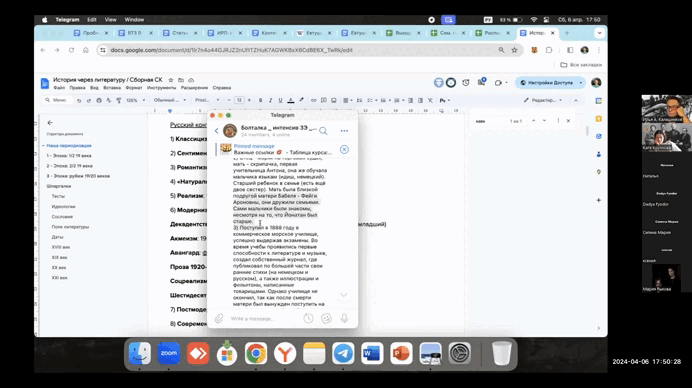Toggle underline formatting in Docs toolbar
The height and width of the screenshot is (388, 692).
tap(280, 100)
